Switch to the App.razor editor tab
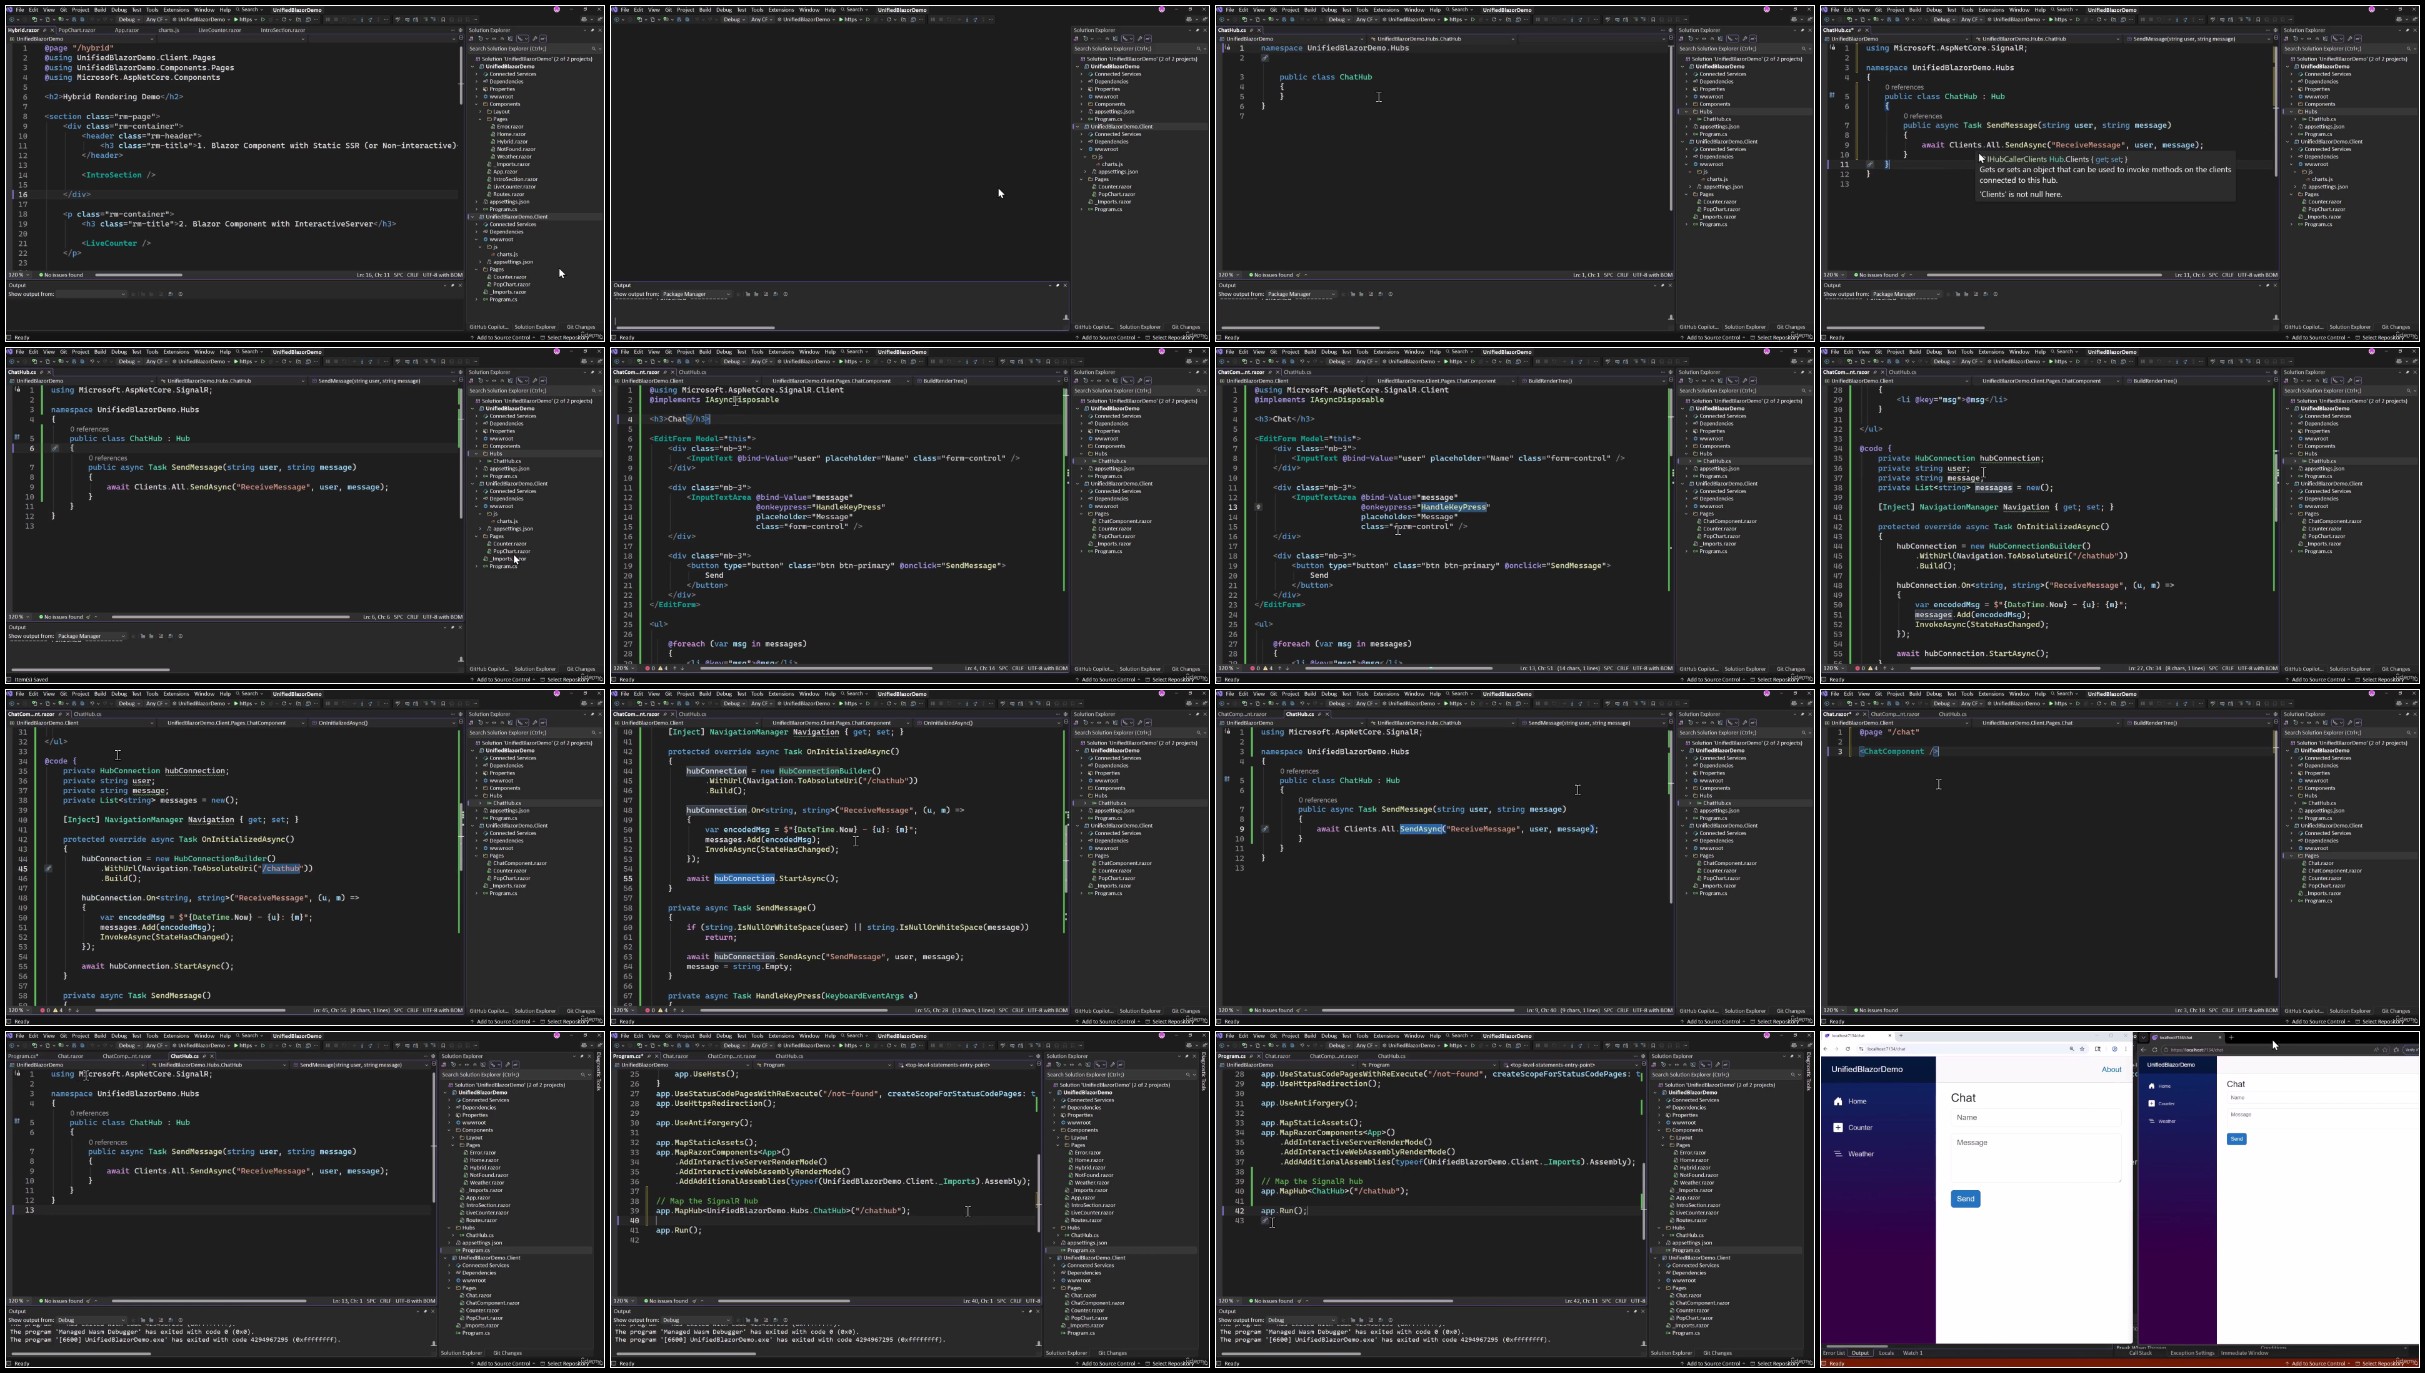The width and height of the screenshot is (2425, 1373). pyautogui.click(x=127, y=30)
